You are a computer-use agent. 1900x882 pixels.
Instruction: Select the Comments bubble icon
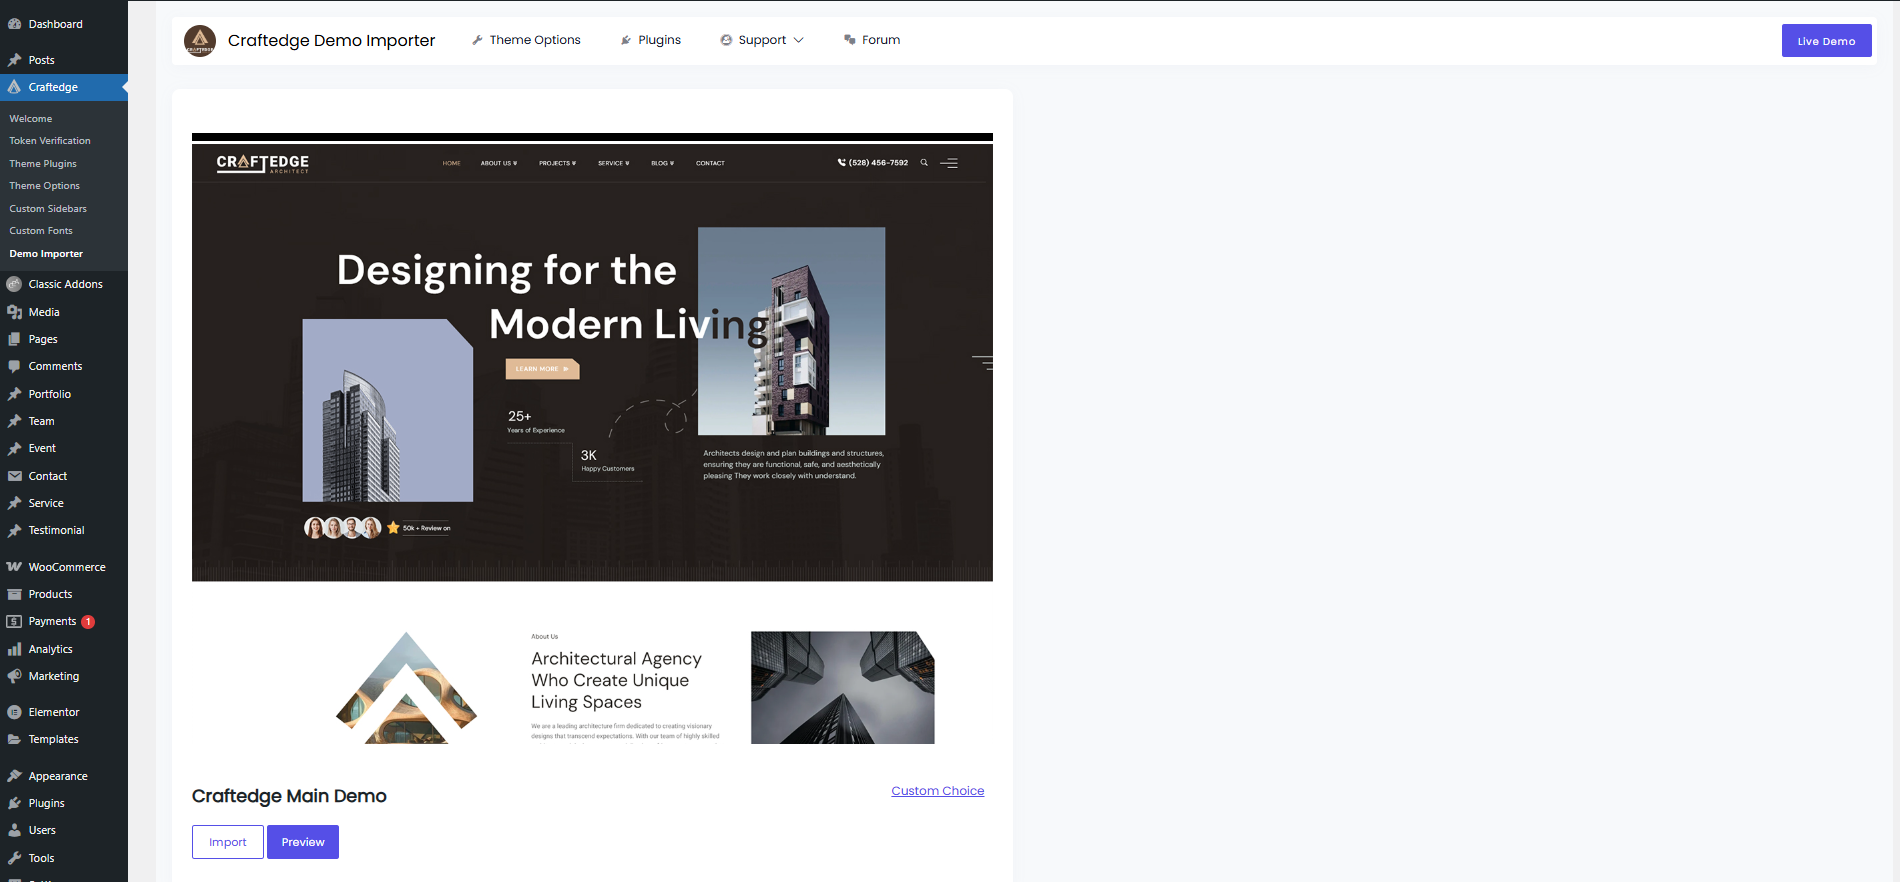[14, 366]
